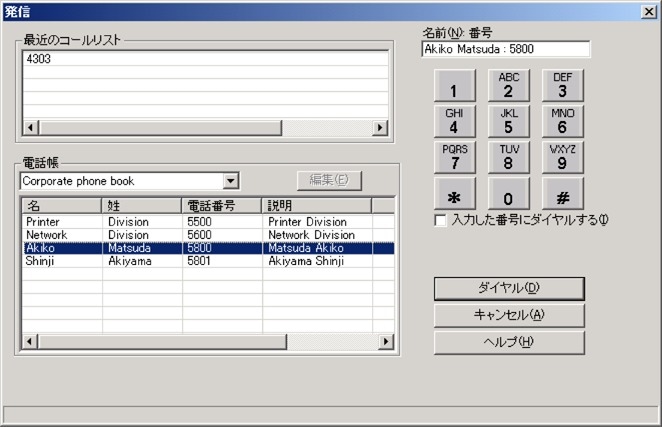Click phone number 5801 cell
The image size is (662, 427).
click(x=199, y=261)
